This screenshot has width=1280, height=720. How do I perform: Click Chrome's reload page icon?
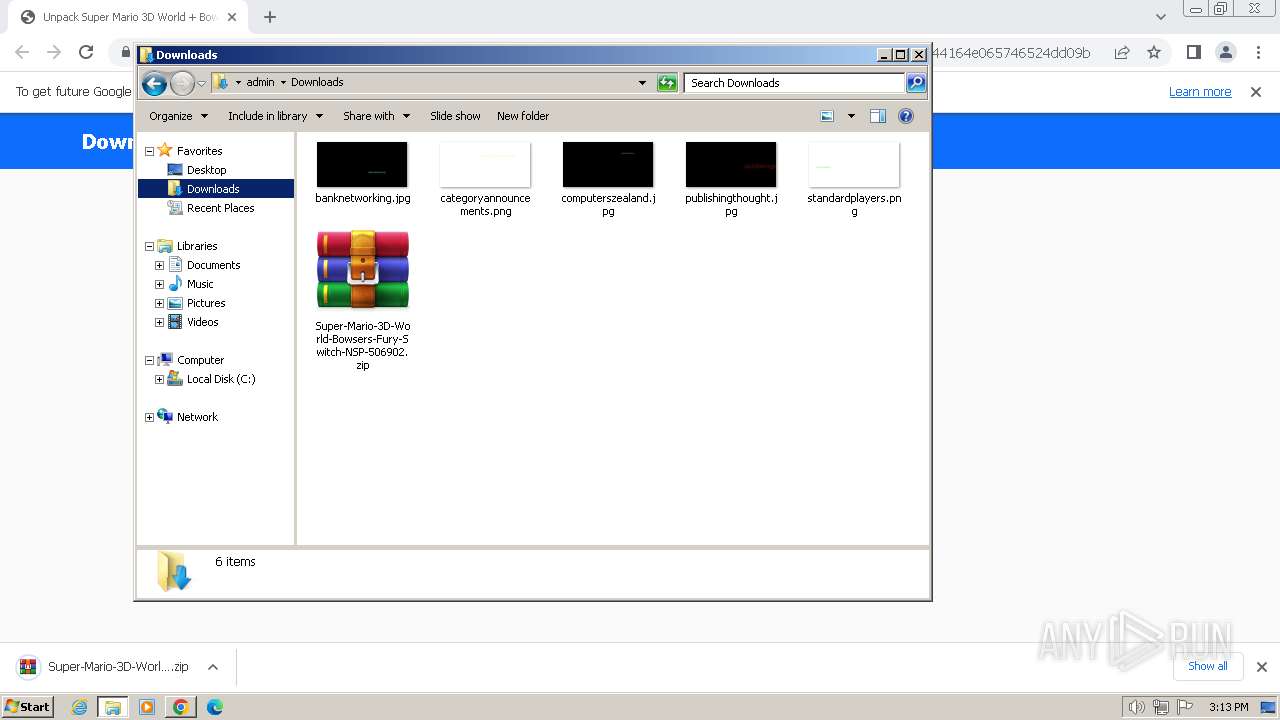tap(86, 52)
